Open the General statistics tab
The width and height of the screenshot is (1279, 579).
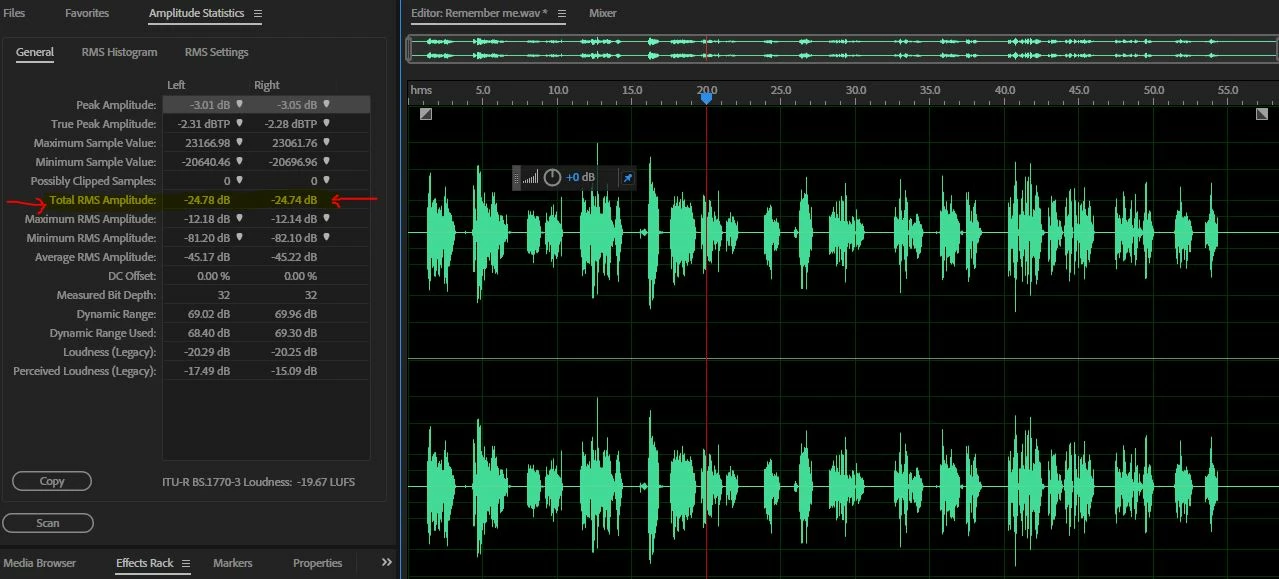pos(35,52)
